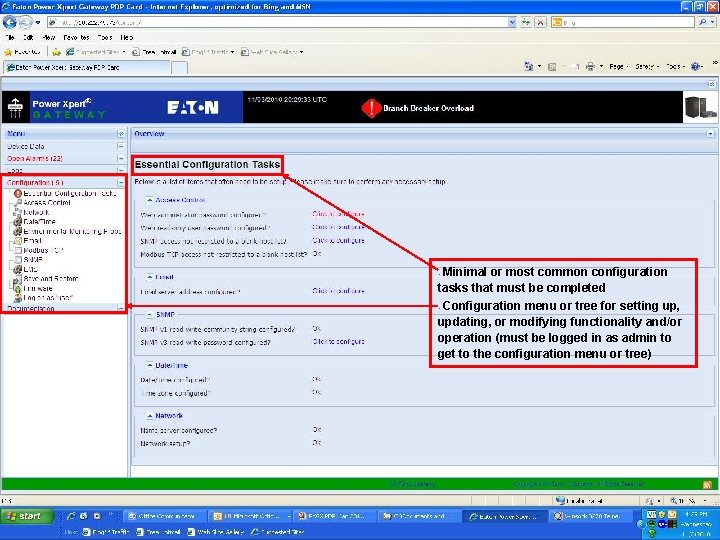Click the browser address bar
The height and width of the screenshot is (540, 720).
(278, 22)
